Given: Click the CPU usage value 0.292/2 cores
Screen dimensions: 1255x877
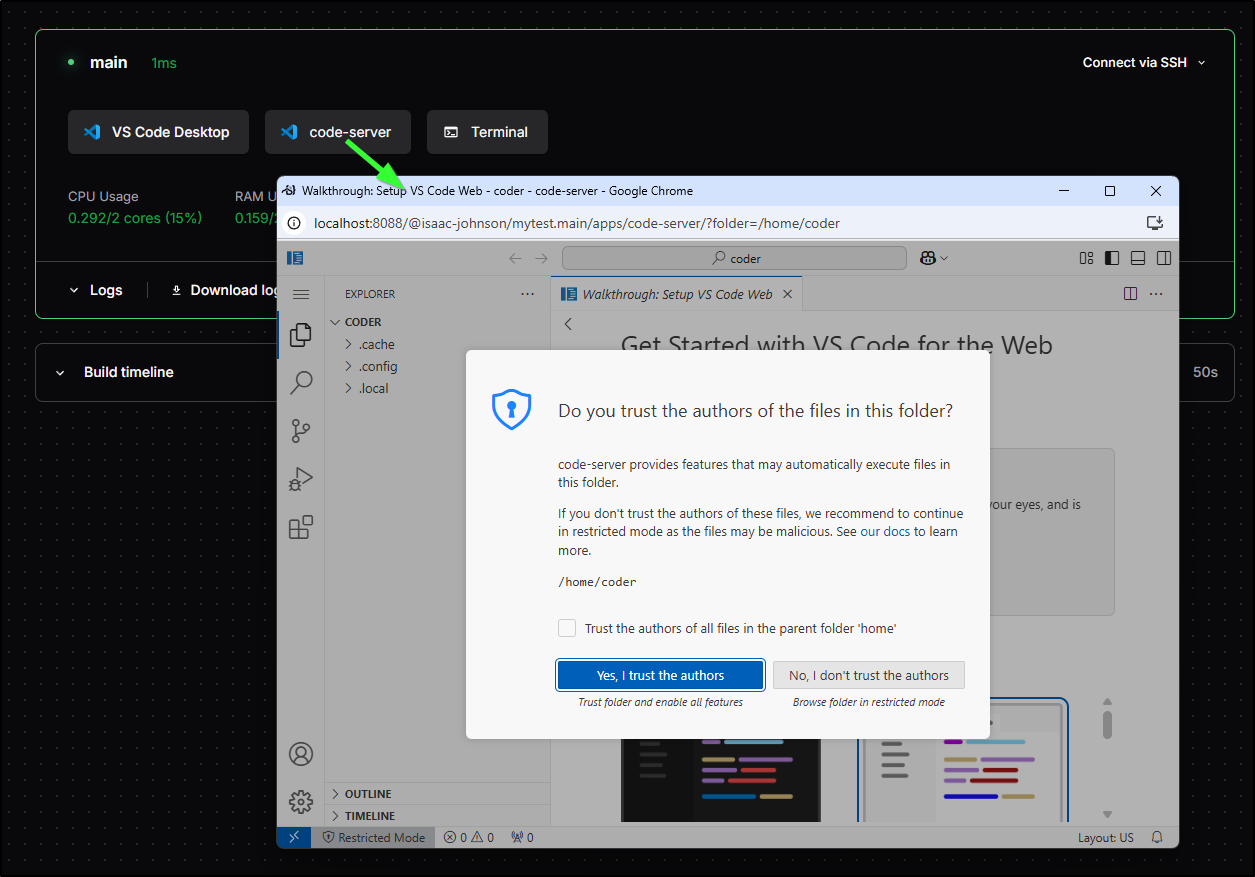Looking at the screenshot, I should coord(135,218).
